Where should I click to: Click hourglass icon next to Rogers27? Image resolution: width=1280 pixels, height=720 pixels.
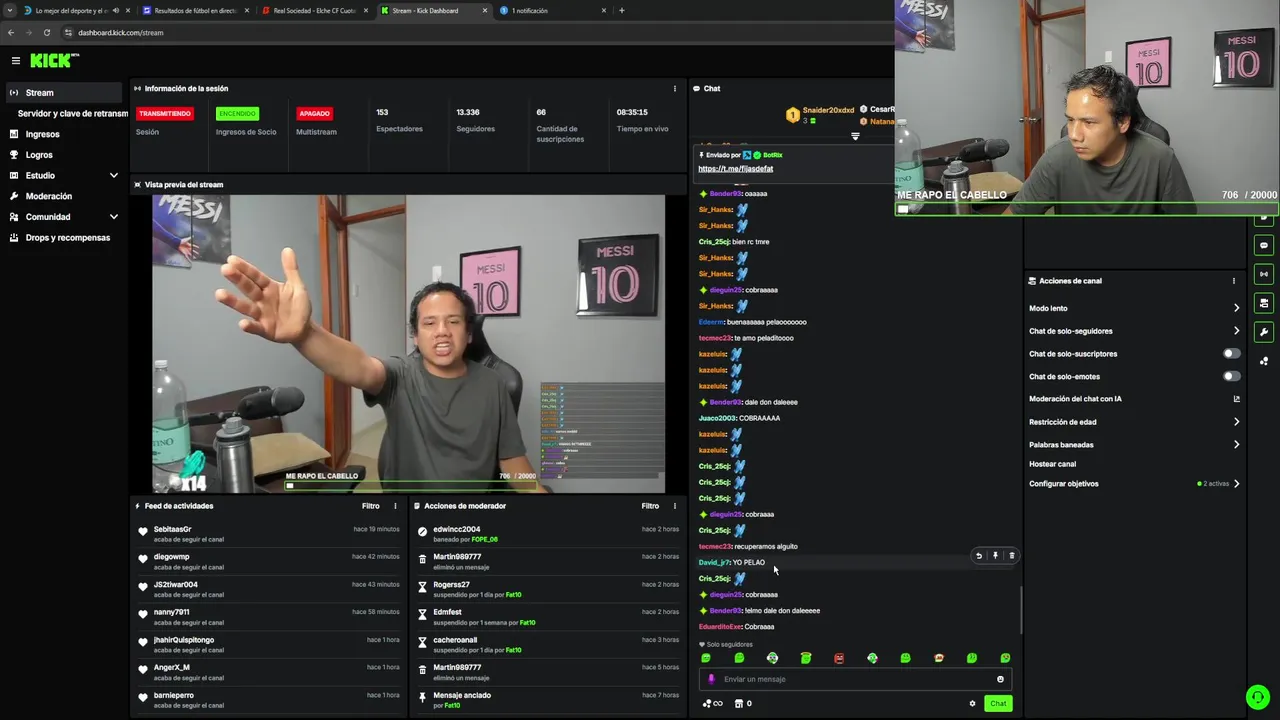point(422,587)
